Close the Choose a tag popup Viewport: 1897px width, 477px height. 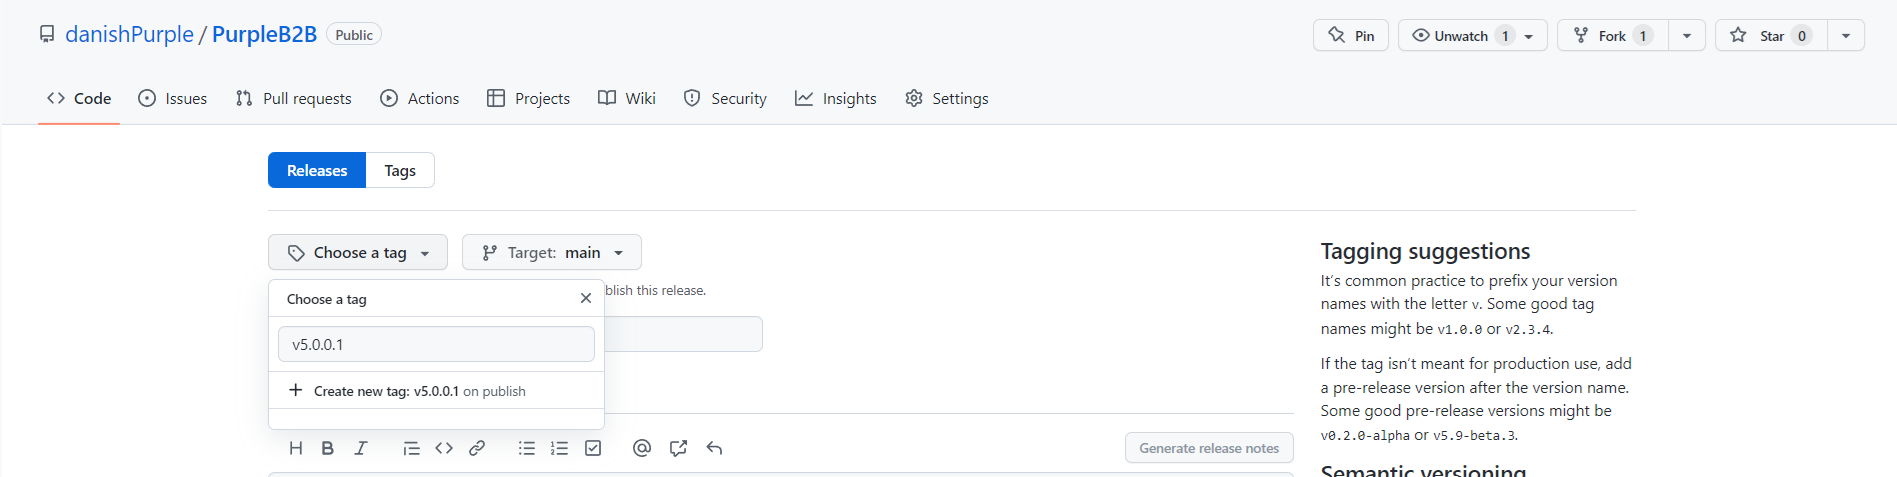tap(586, 298)
